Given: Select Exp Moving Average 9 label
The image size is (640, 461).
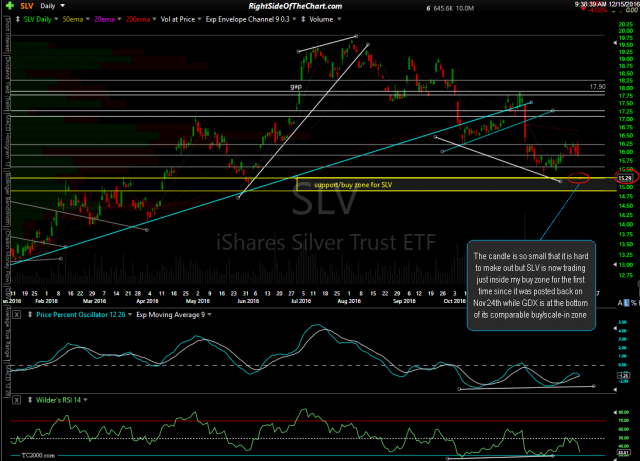Looking at the screenshot, I should (171, 315).
